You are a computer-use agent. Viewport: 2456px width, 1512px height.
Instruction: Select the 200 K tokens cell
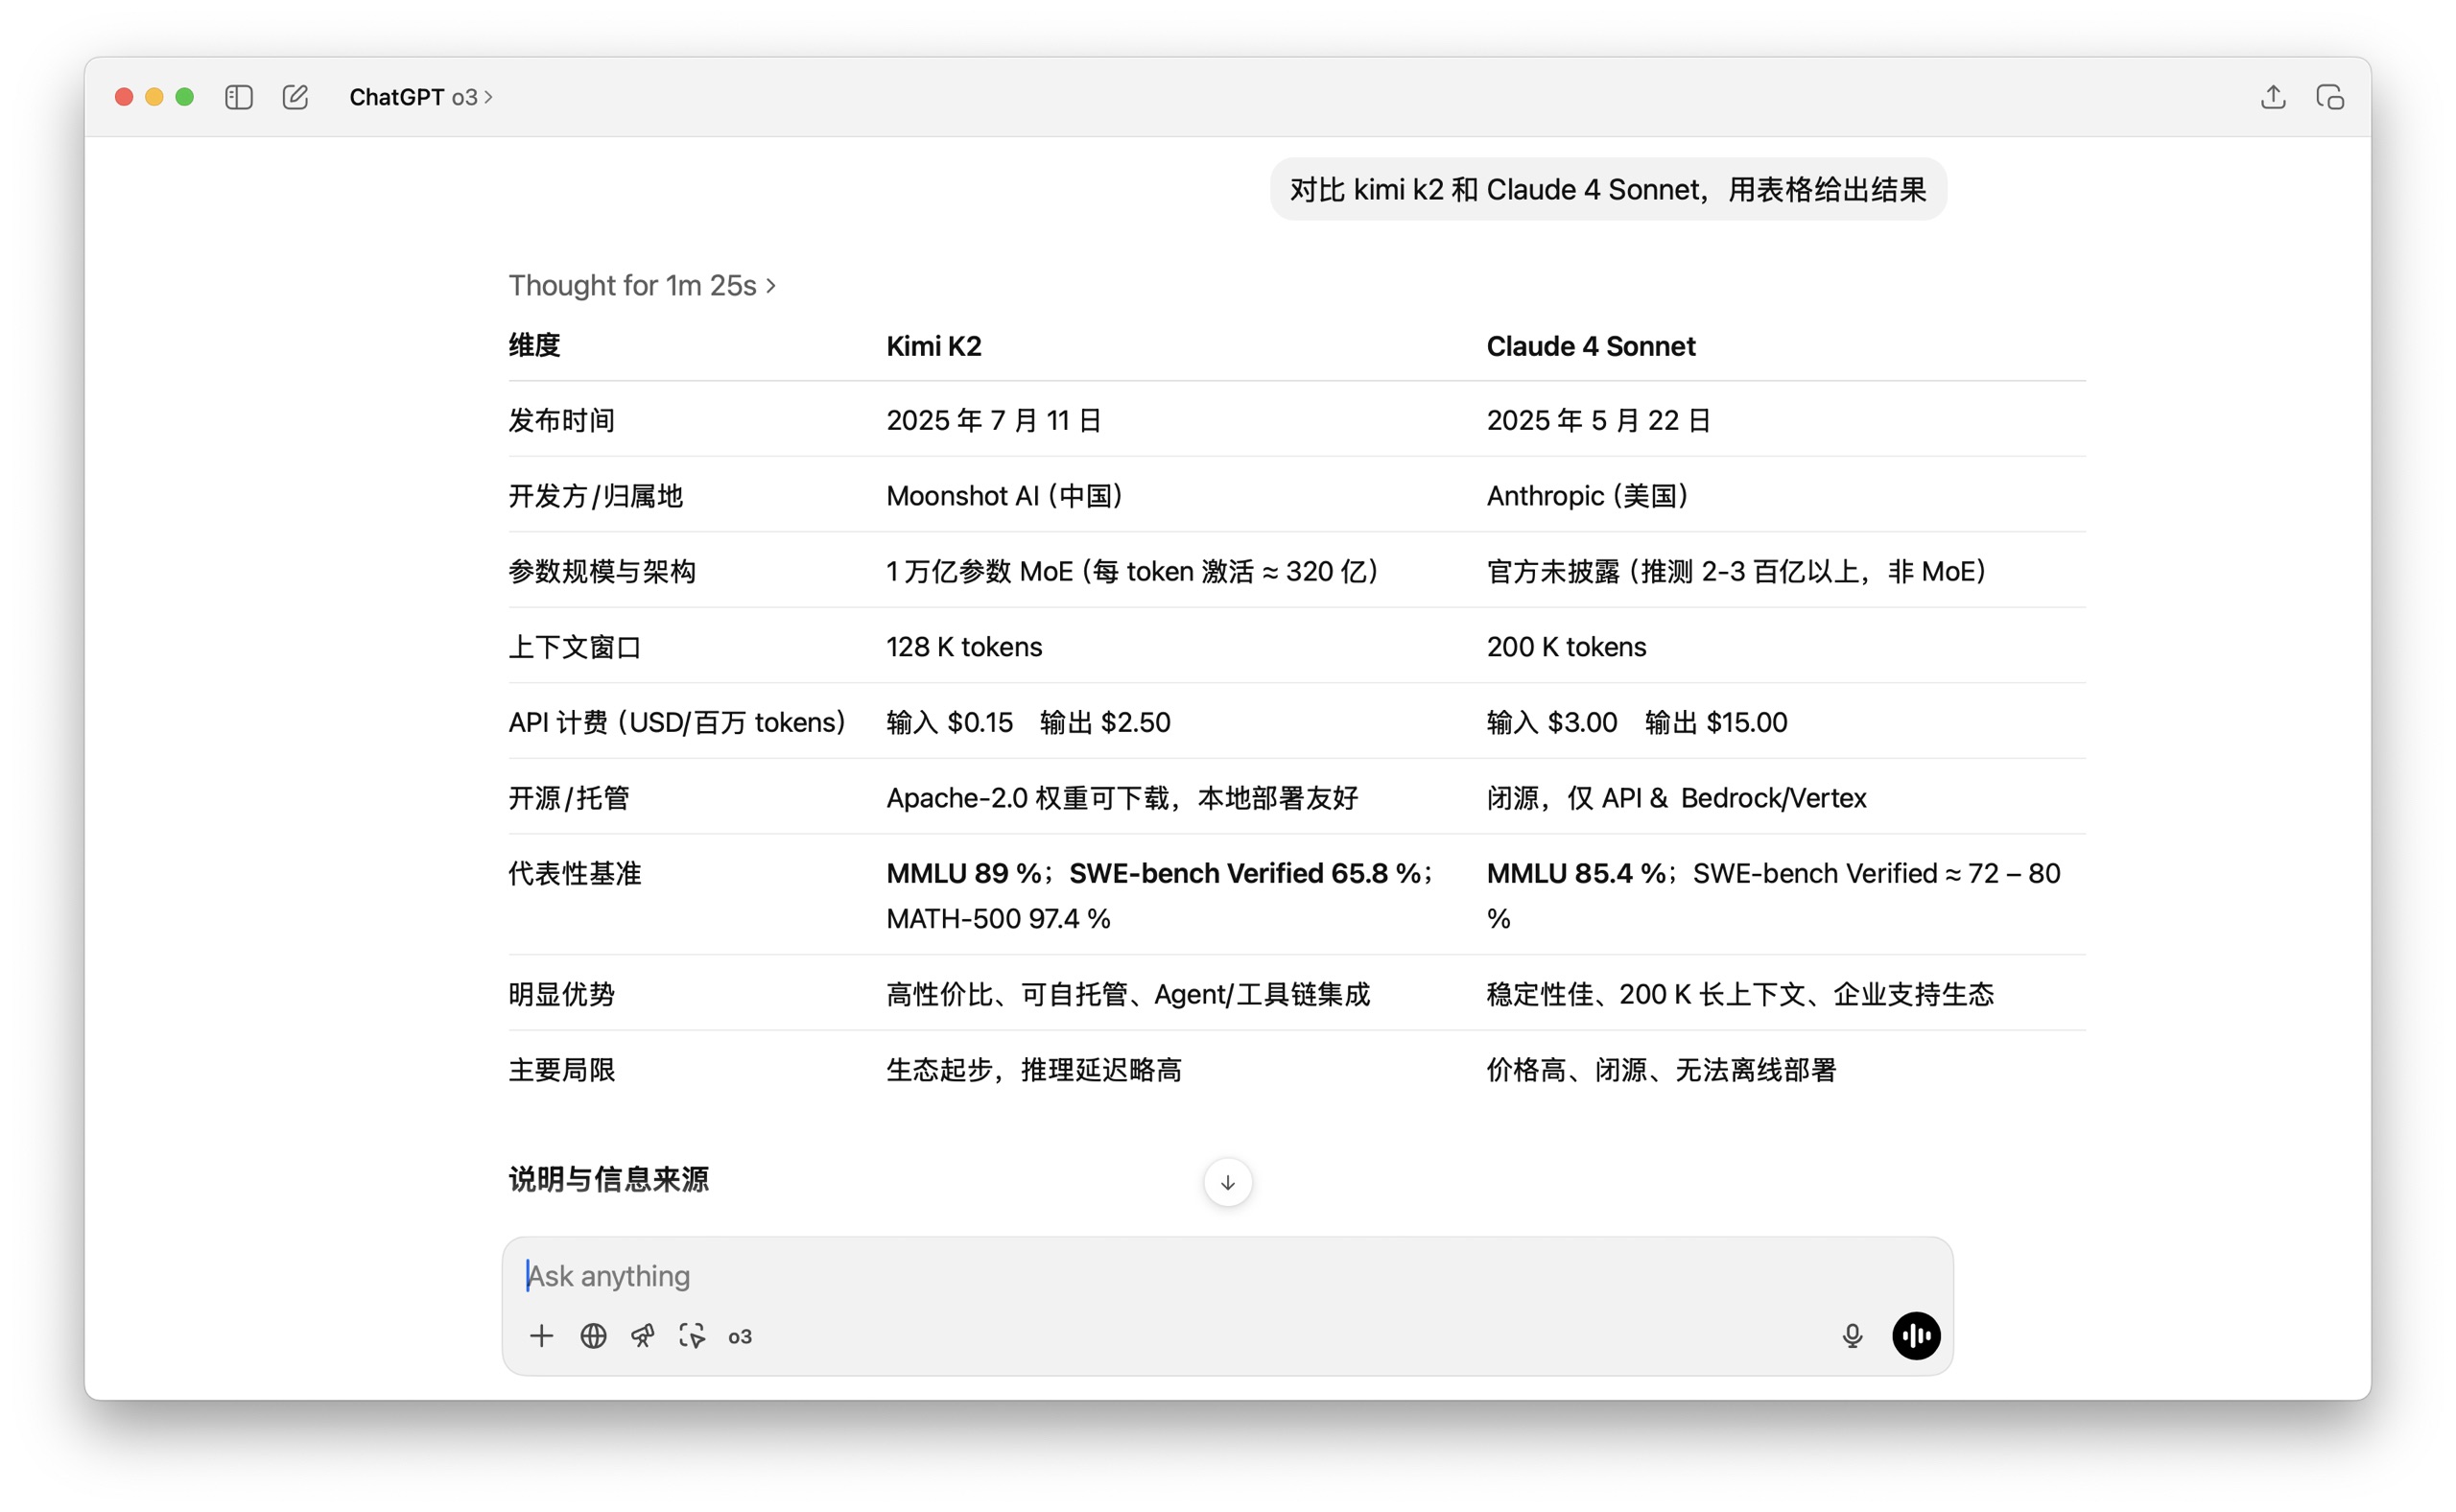pyautogui.click(x=1566, y=647)
